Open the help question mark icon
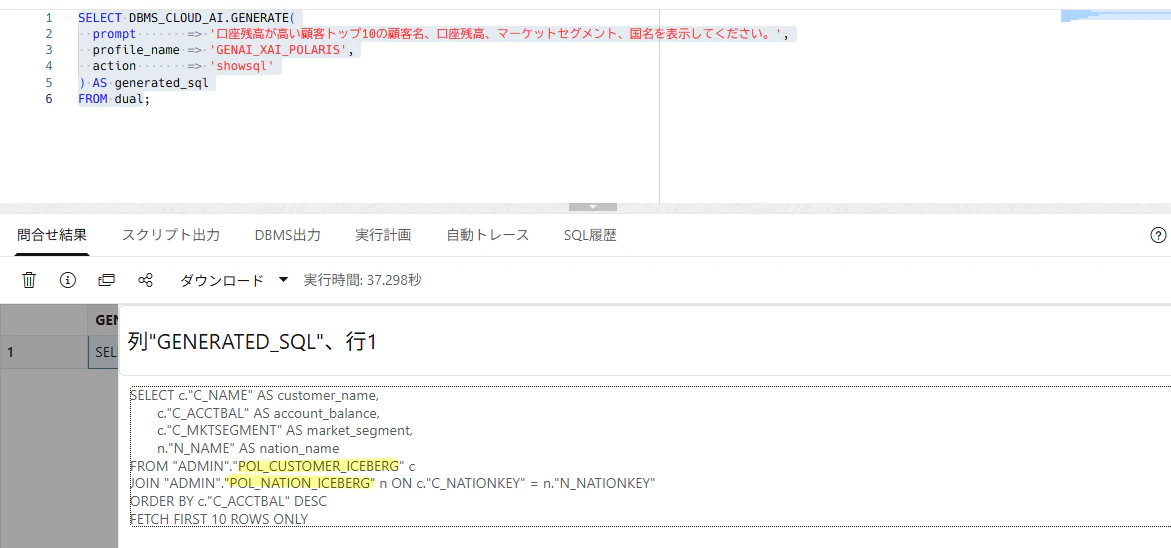The height and width of the screenshot is (548, 1171). pyautogui.click(x=1158, y=235)
